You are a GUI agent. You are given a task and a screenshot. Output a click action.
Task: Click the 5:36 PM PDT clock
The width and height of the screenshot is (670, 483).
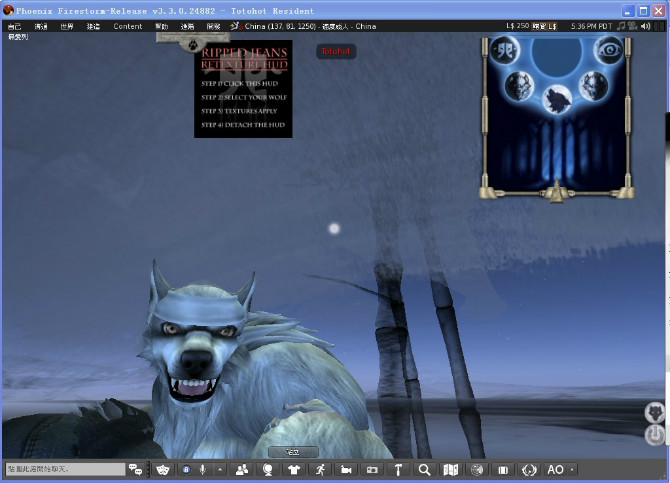point(591,27)
